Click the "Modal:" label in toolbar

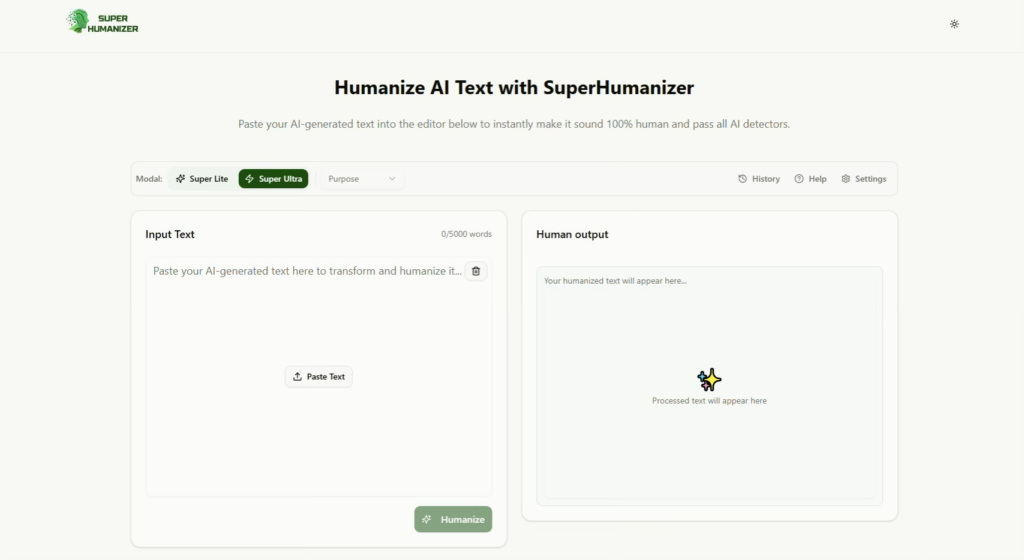149,179
